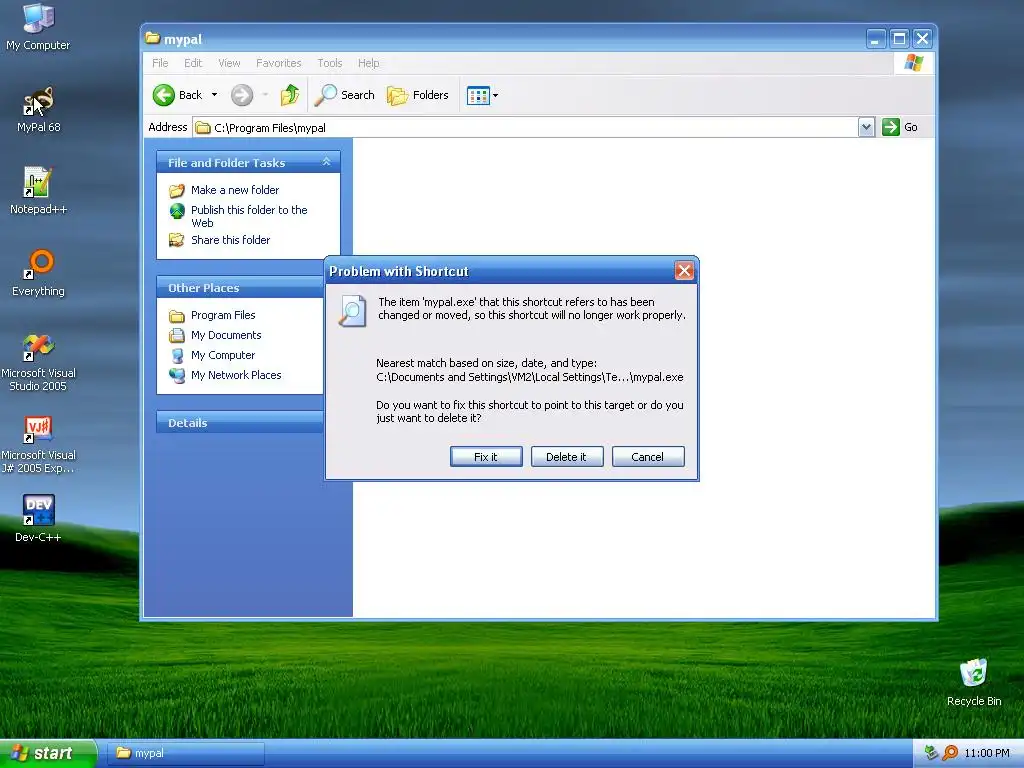Go up one folder level
This screenshot has height=768, width=1024.
(x=290, y=95)
